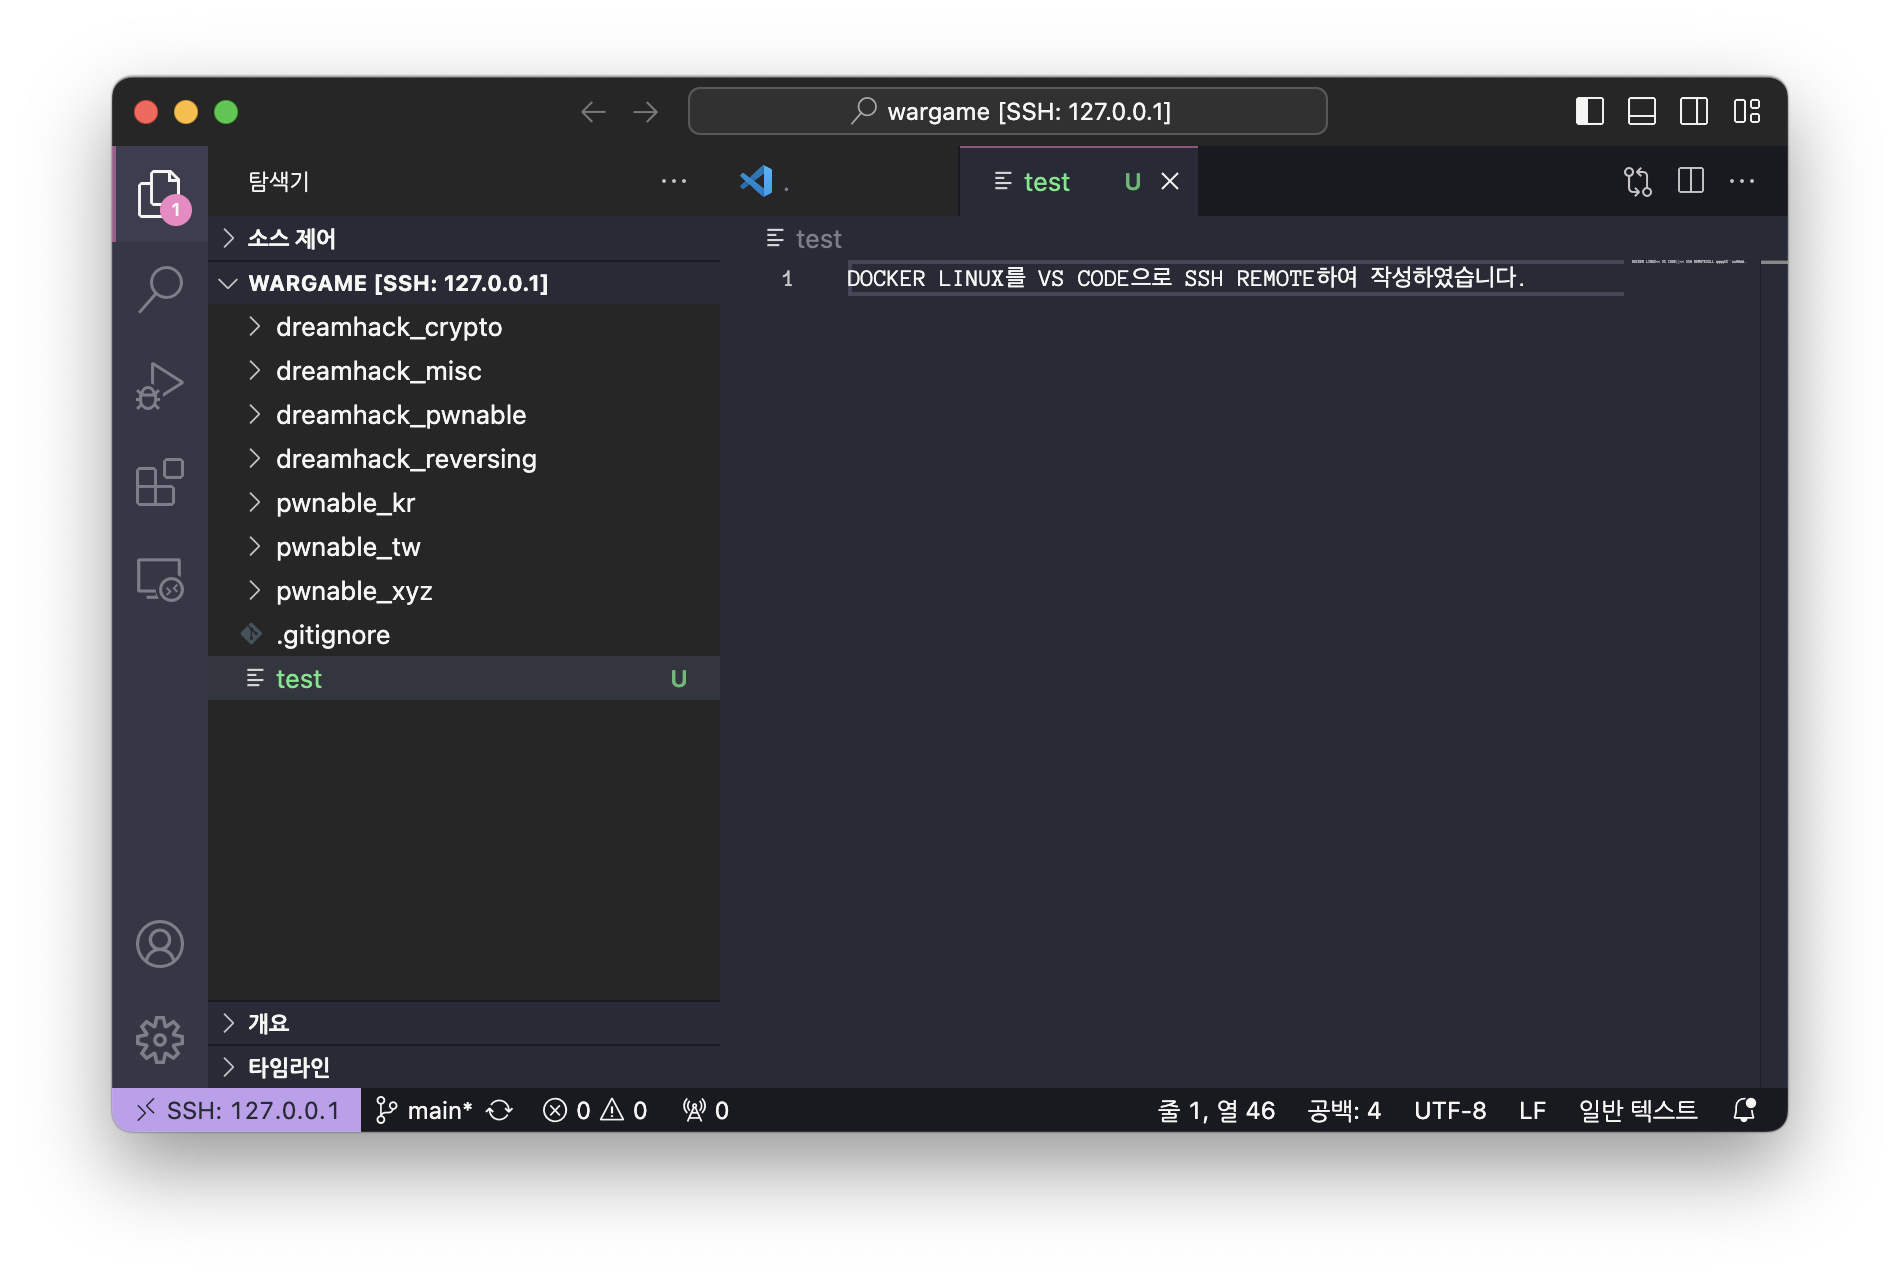
Task: Click the SSH: 127.0.0.1 remote indicator
Action: pyautogui.click(x=237, y=1110)
